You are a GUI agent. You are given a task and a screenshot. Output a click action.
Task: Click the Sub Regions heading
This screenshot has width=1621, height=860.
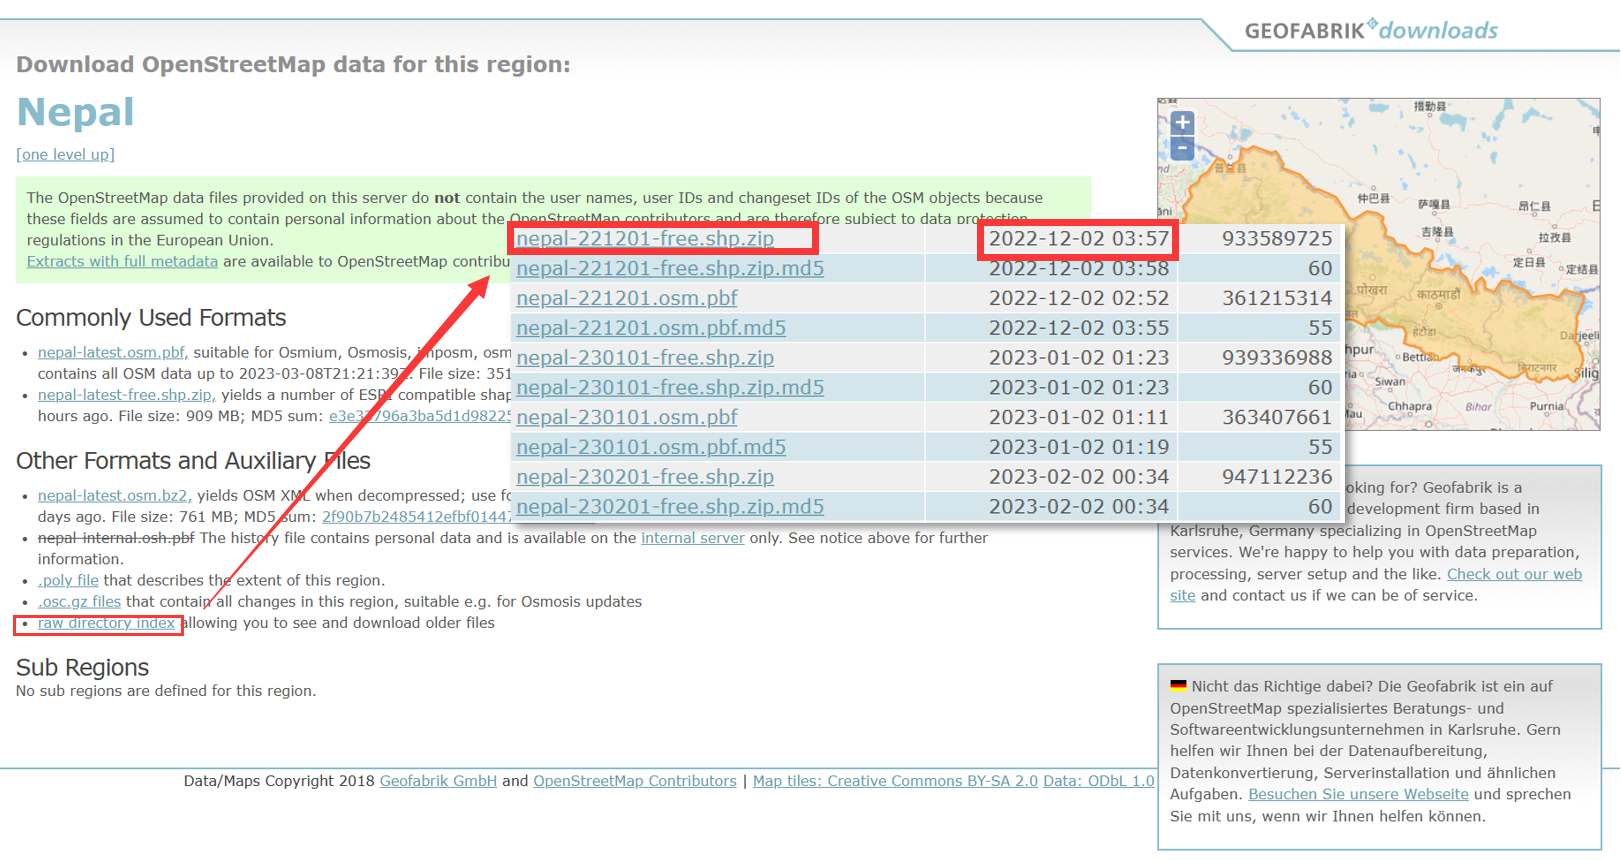click(82, 667)
